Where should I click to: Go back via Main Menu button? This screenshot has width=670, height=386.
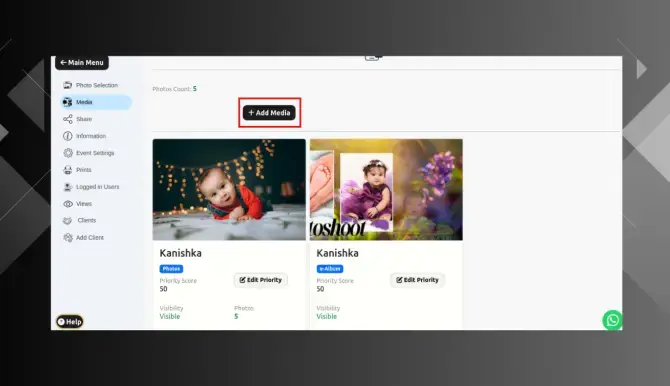[x=82, y=62]
